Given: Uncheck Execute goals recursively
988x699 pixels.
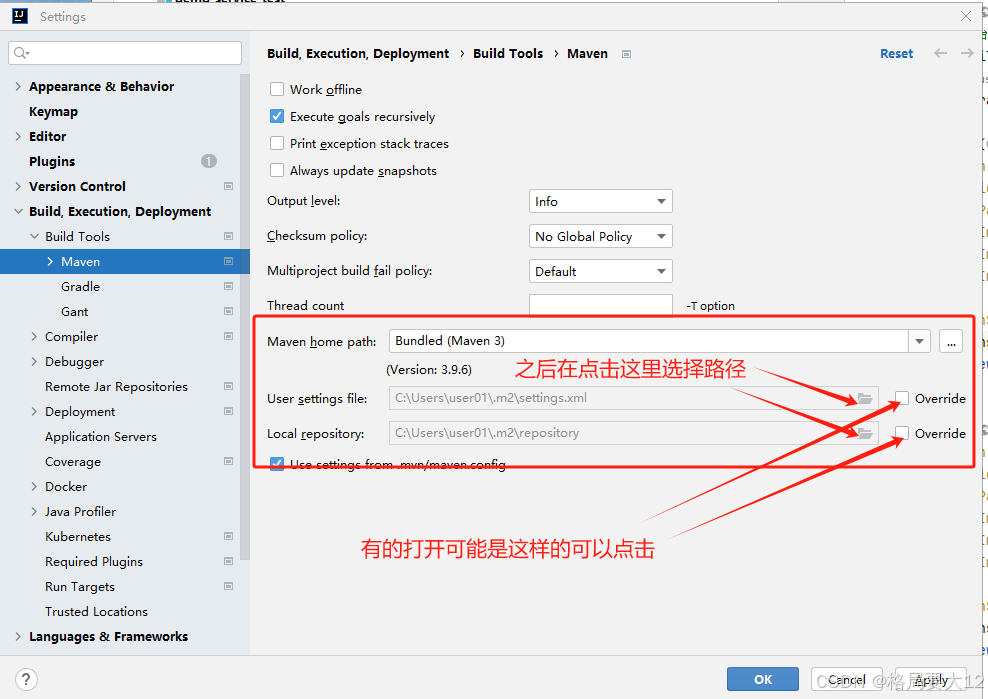Looking at the screenshot, I should [277, 116].
